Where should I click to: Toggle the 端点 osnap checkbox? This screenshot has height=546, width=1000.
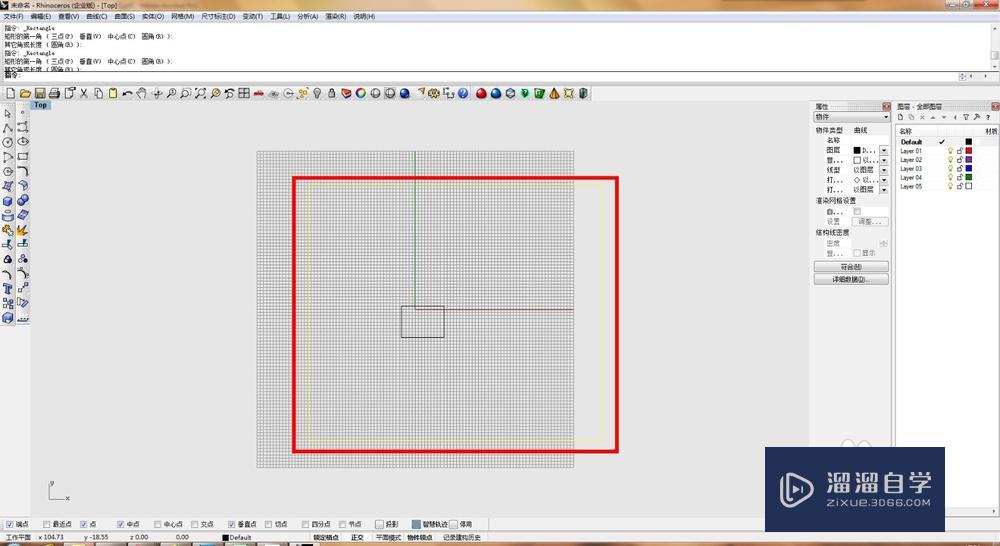(x=10, y=524)
